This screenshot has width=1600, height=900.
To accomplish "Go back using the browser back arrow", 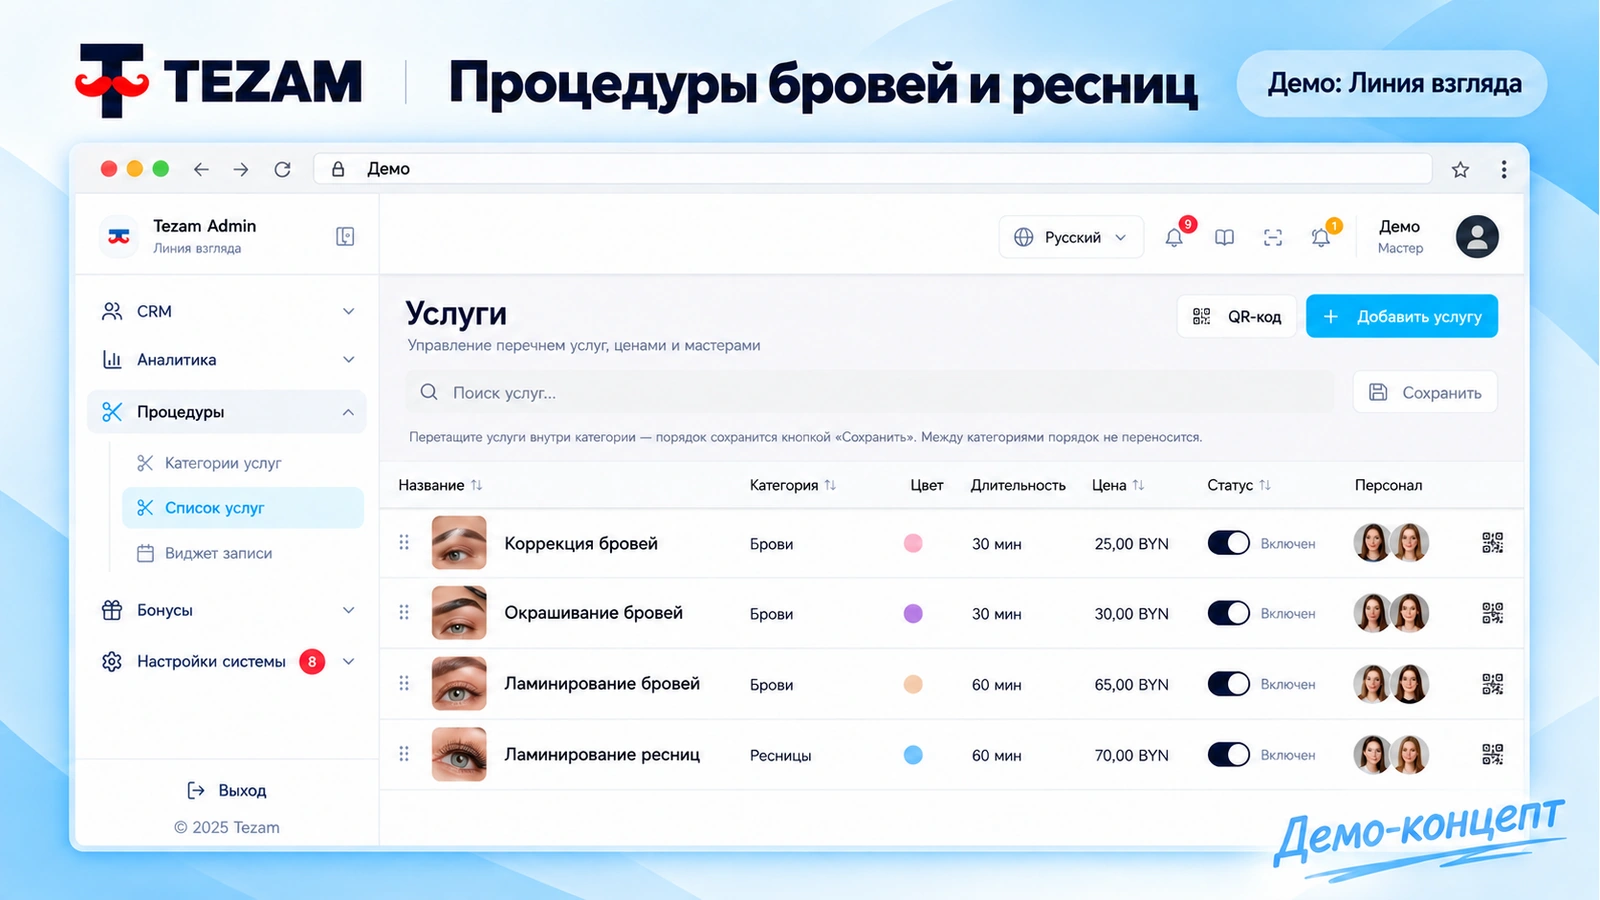I will (x=201, y=169).
